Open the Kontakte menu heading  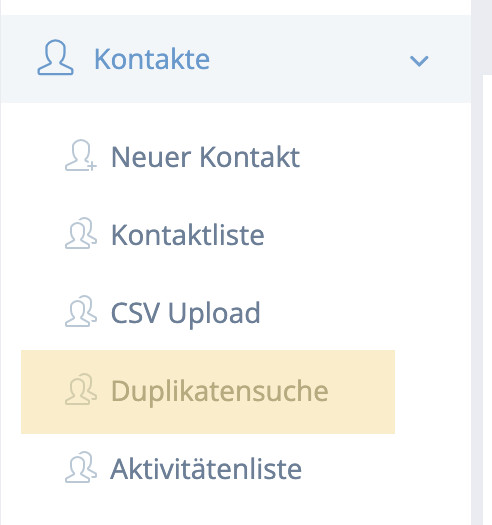click(152, 59)
